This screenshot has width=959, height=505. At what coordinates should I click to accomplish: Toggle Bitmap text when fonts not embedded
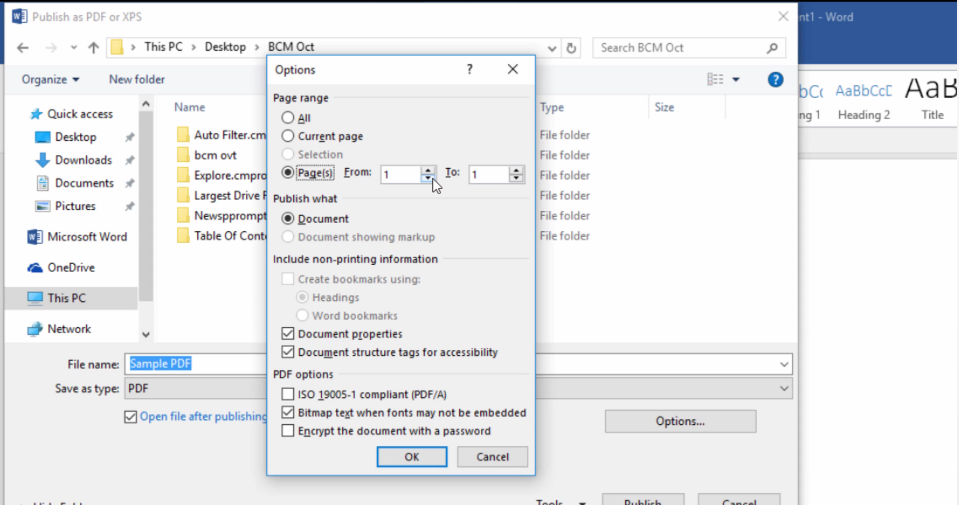[287, 412]
